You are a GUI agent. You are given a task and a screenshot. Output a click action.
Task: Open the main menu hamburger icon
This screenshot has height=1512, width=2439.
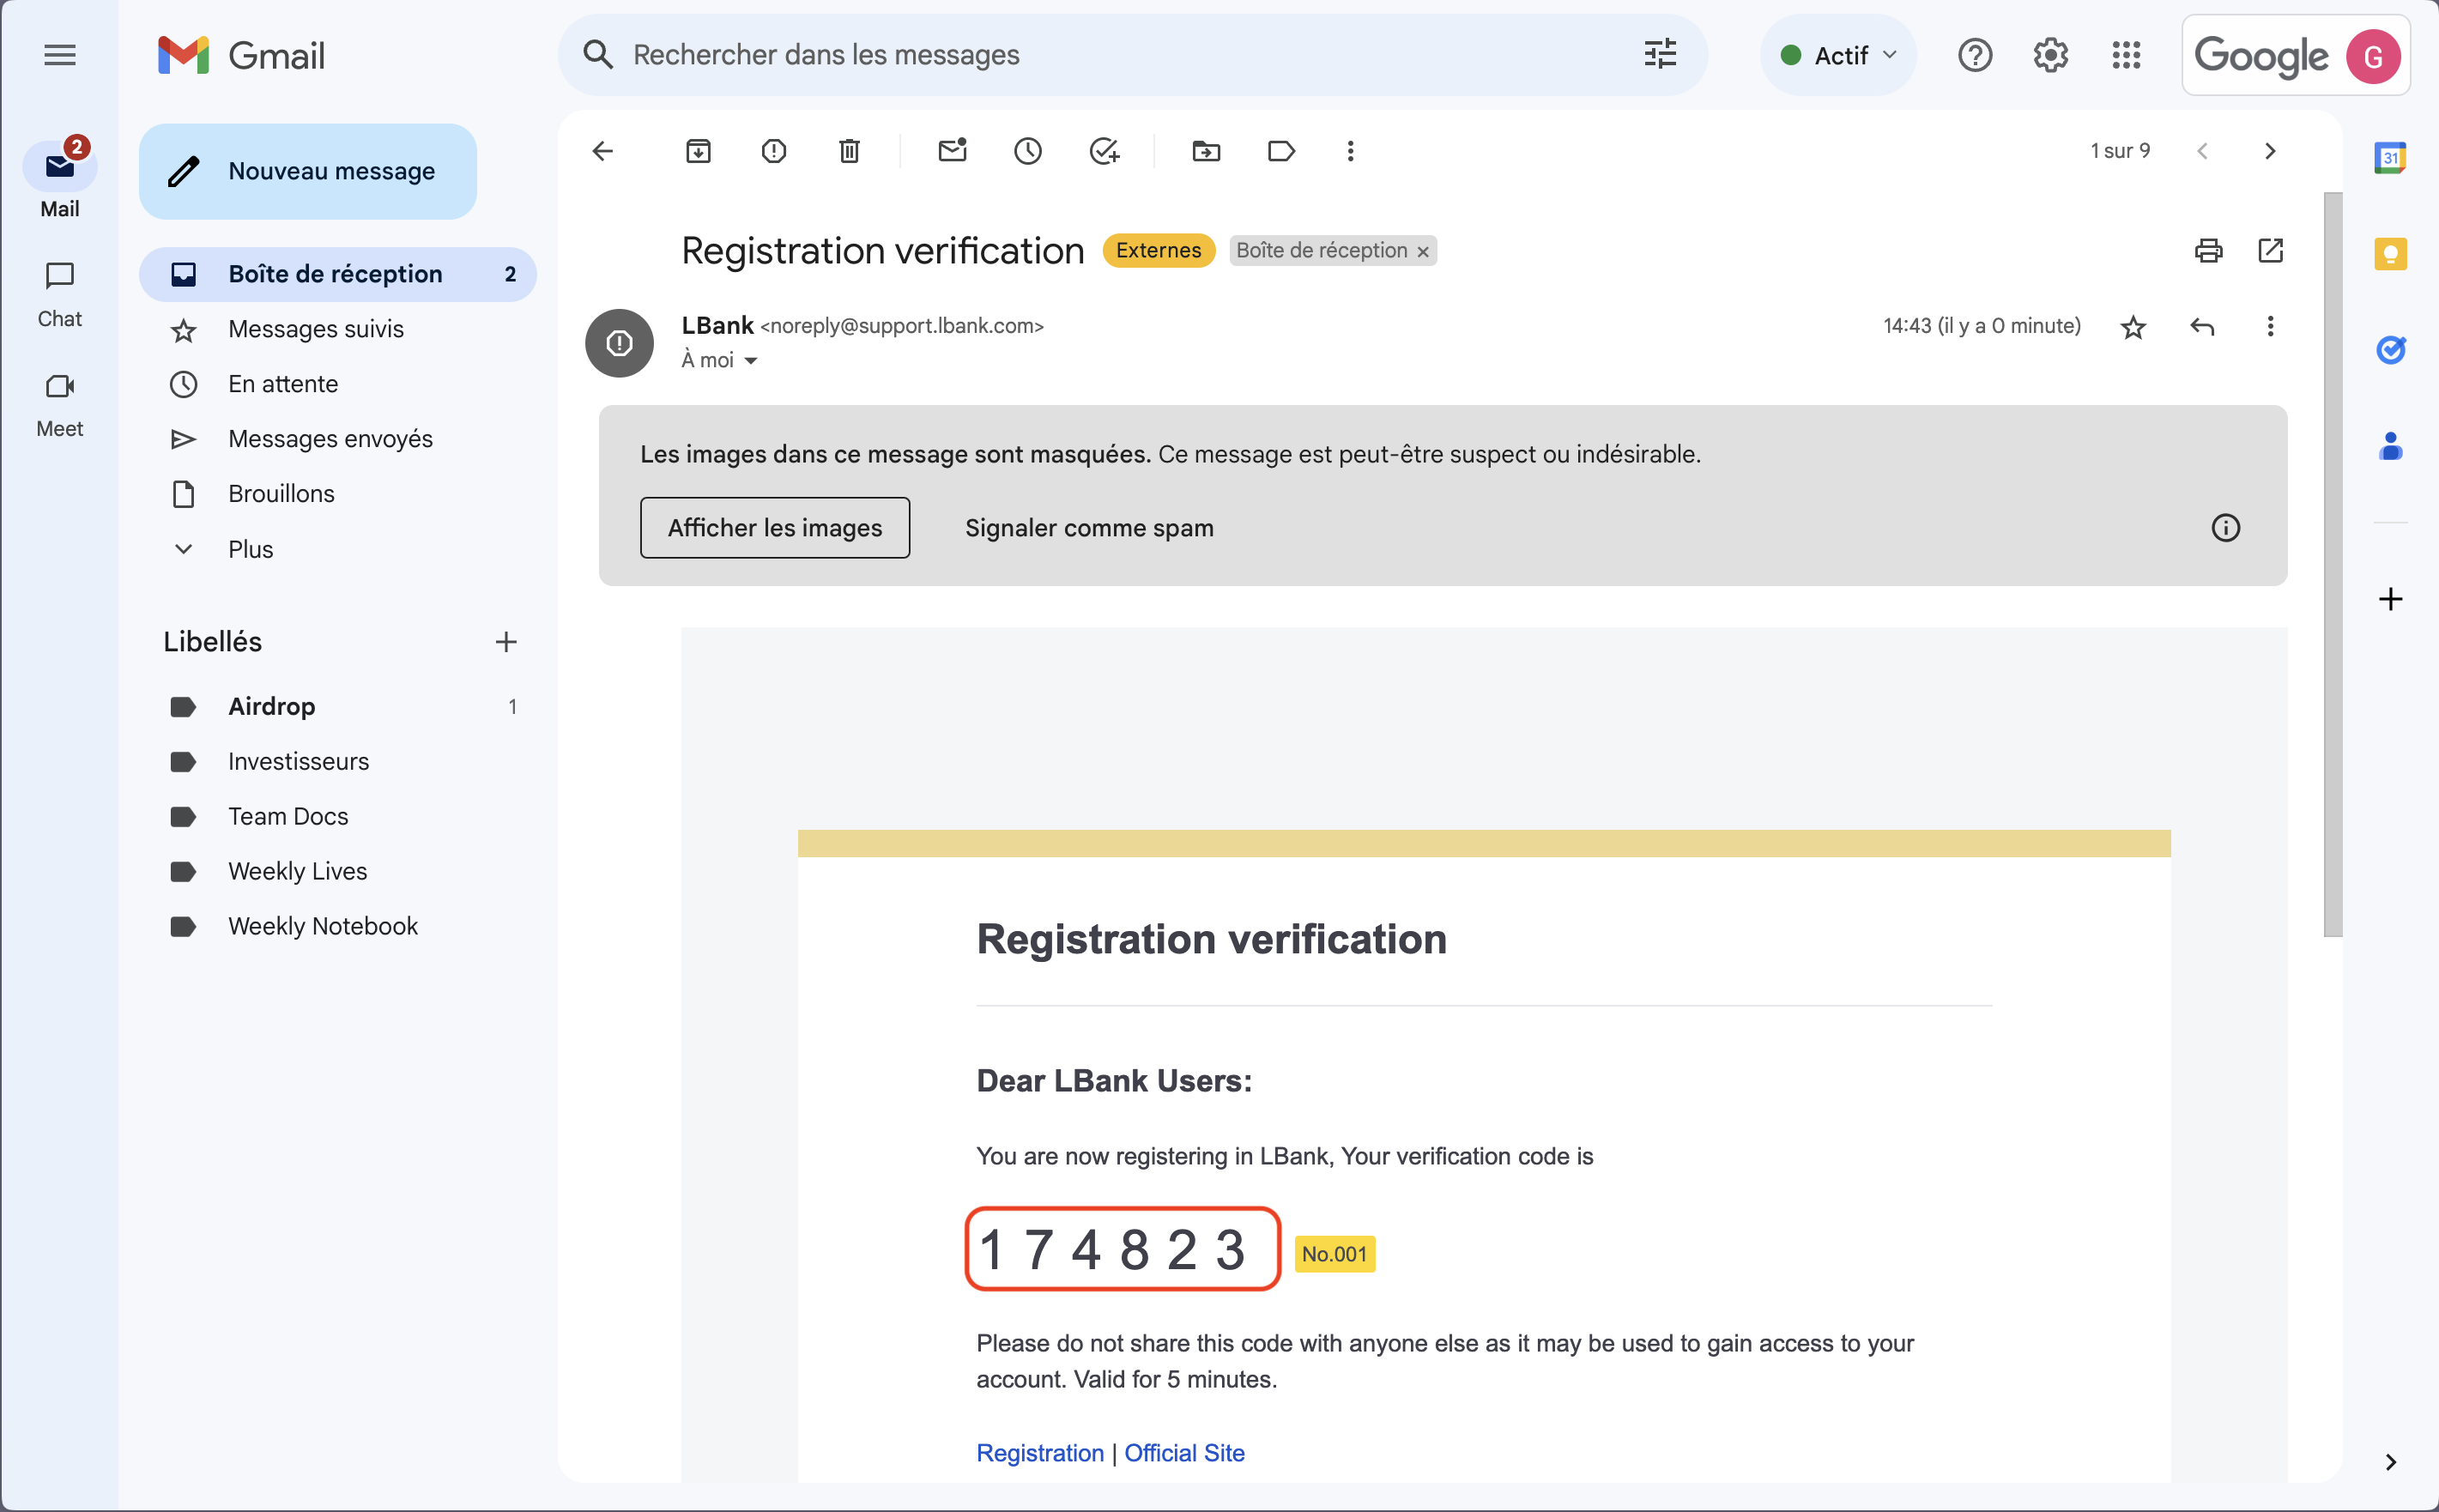point(60,55)
